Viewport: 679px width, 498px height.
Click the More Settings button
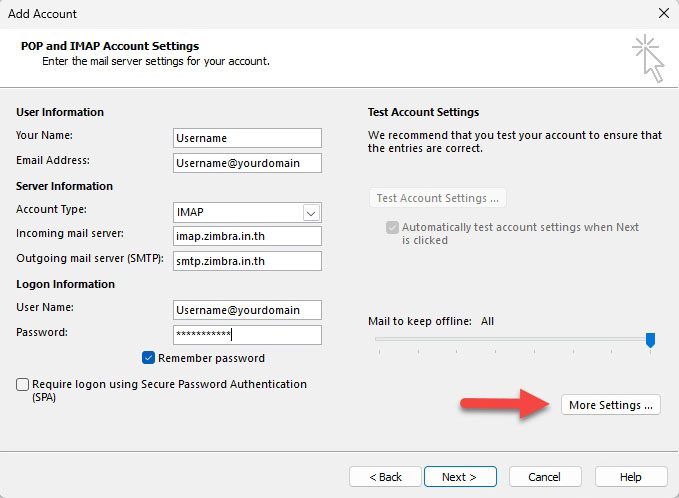[610, 405]
